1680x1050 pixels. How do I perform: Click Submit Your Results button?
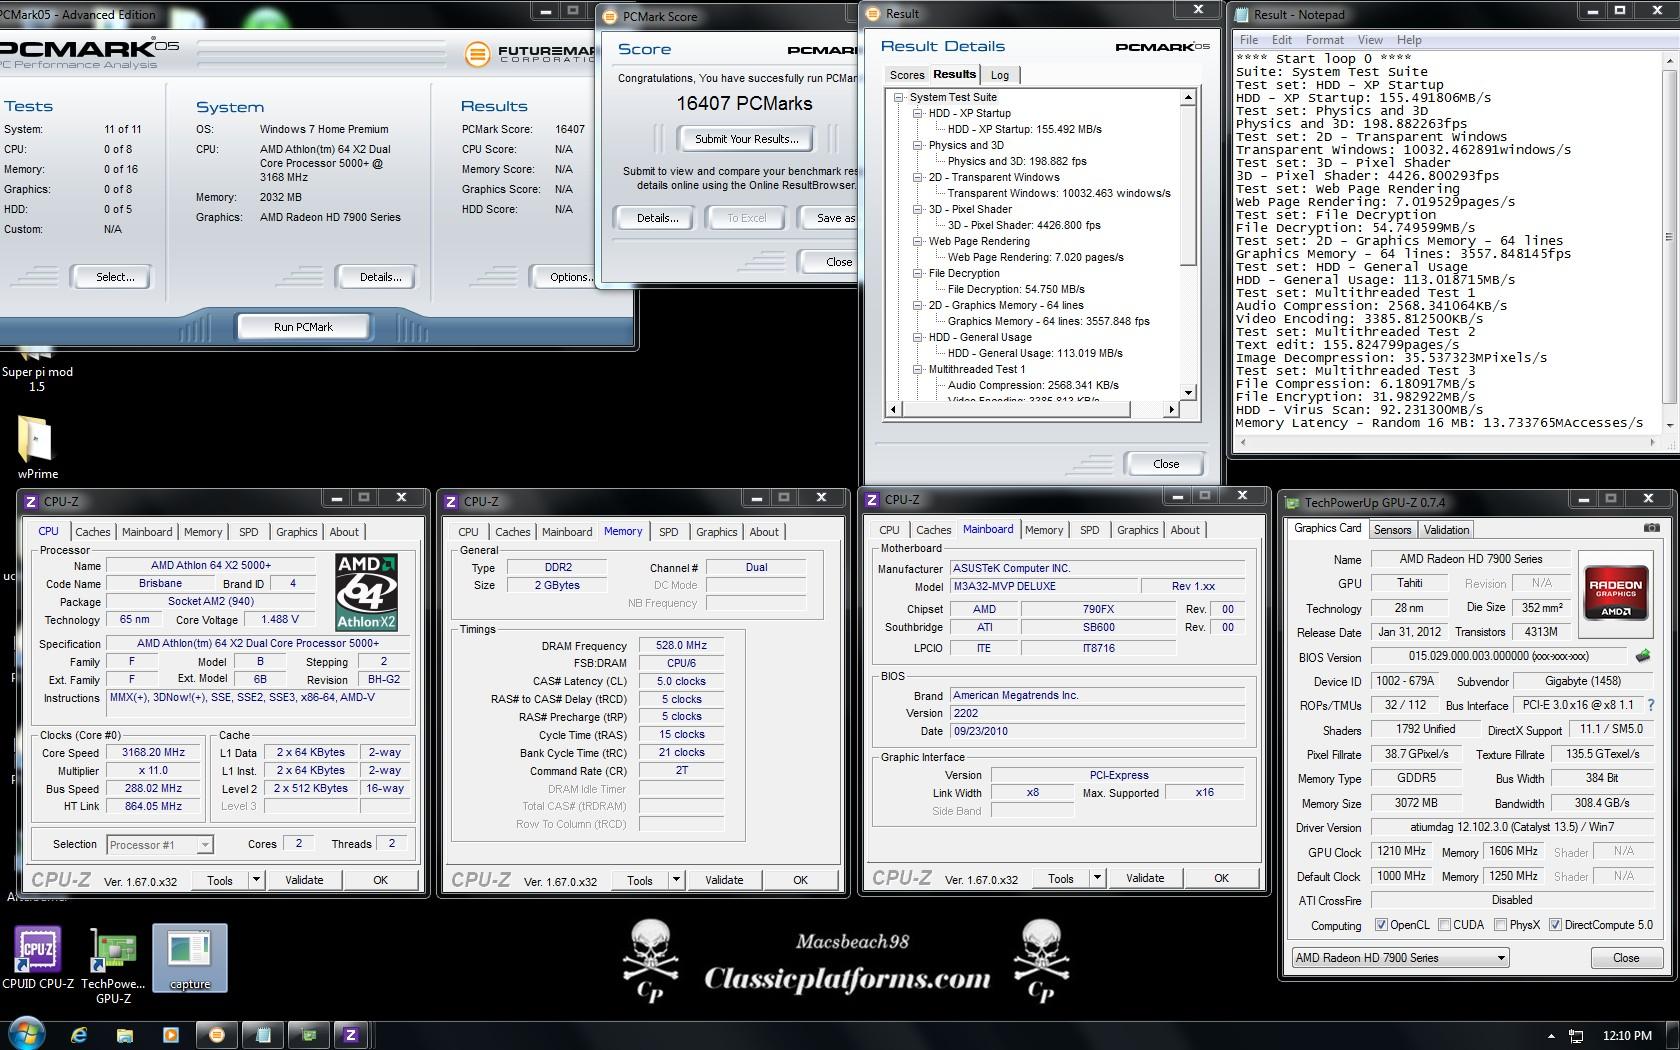coord(746,139)
